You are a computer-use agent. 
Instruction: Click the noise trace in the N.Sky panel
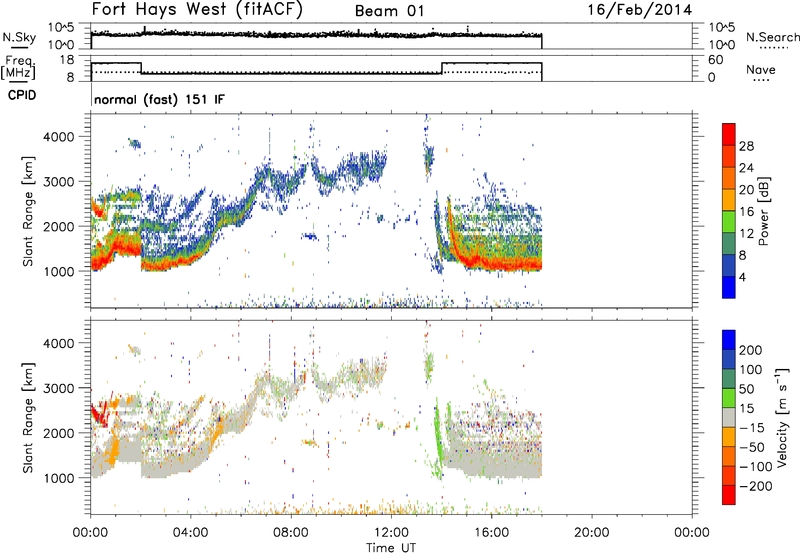coord(316,34)
